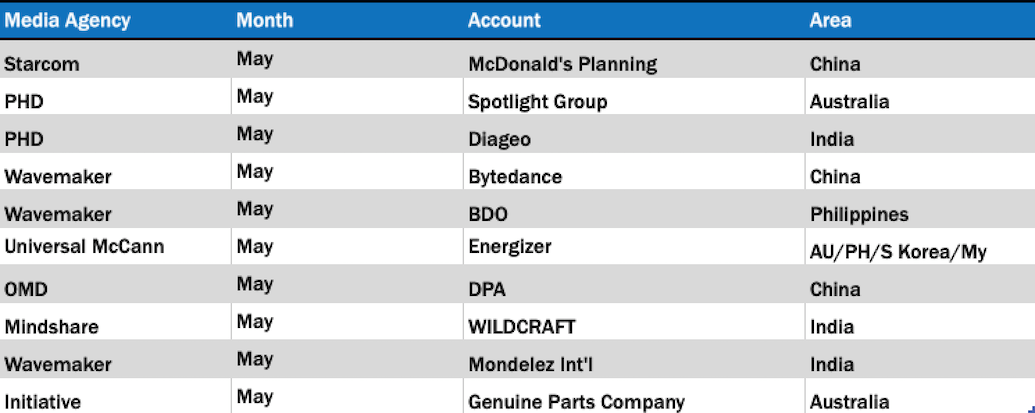
Task: Click the OMD agency cell
Action: pyautogui.click(x=26, y=289)
